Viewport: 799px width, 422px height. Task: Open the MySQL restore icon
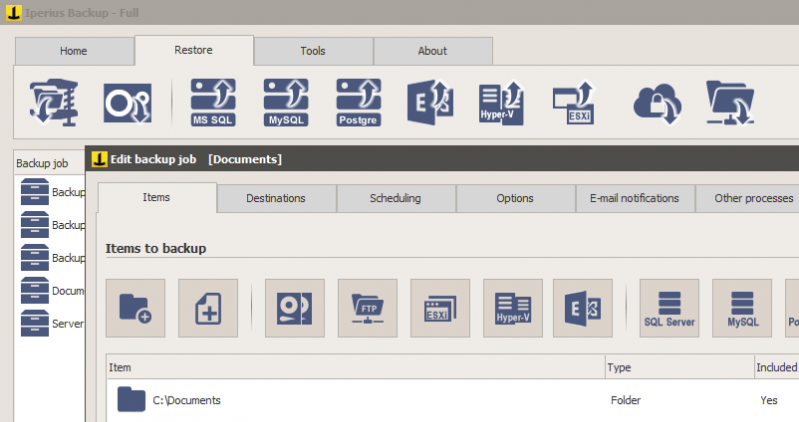pos(286,102)
